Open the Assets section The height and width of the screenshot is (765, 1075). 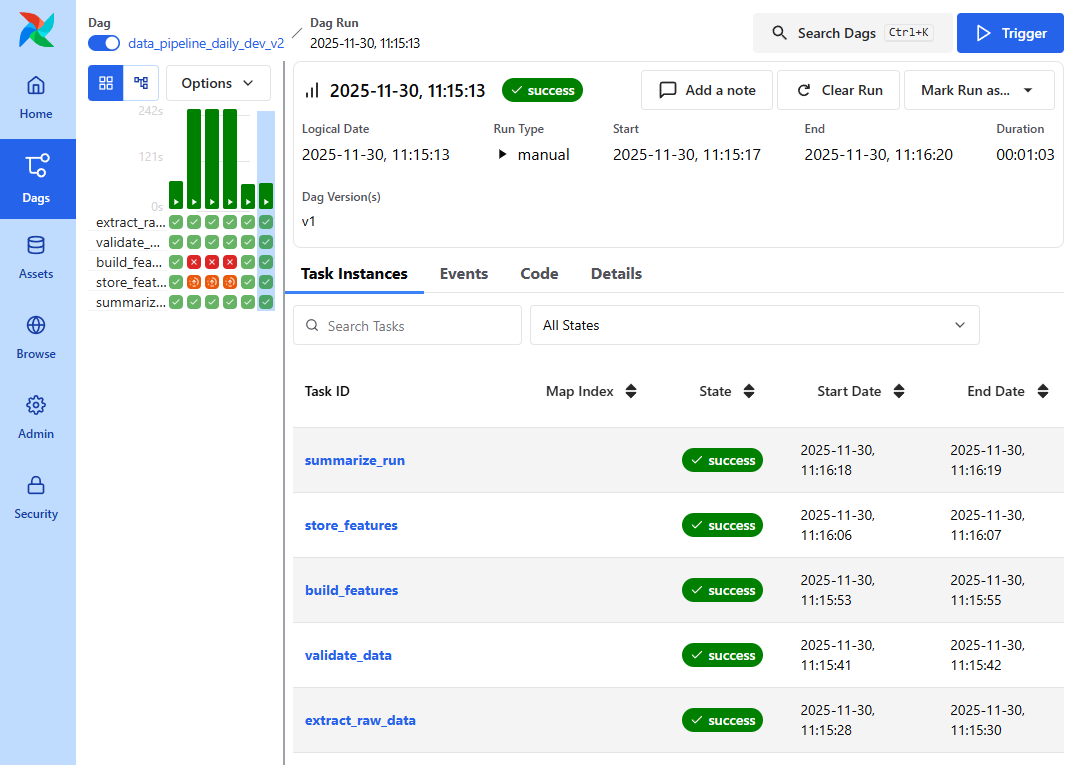36,258
